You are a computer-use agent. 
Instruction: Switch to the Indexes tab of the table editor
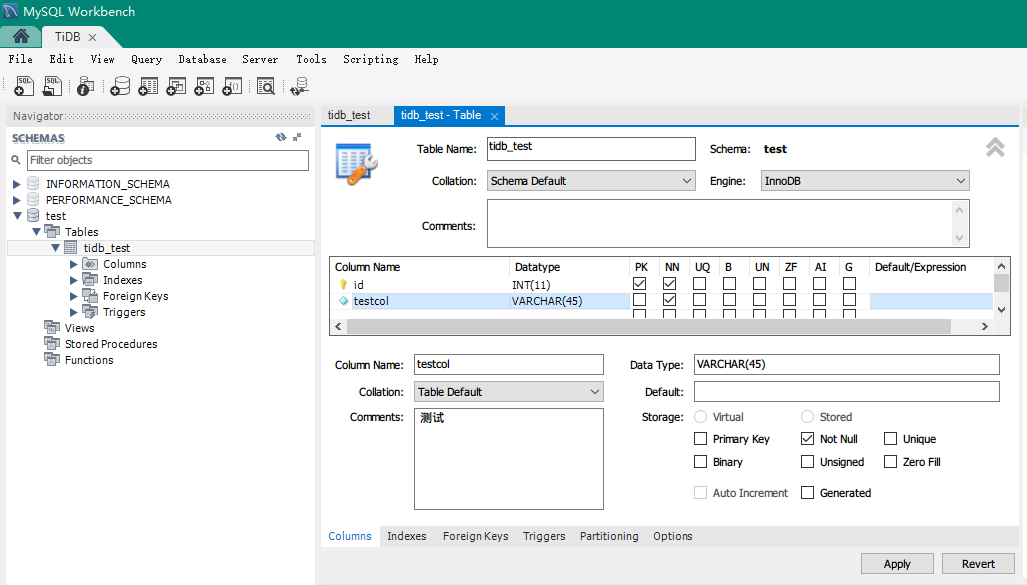[x=407, y=536]
